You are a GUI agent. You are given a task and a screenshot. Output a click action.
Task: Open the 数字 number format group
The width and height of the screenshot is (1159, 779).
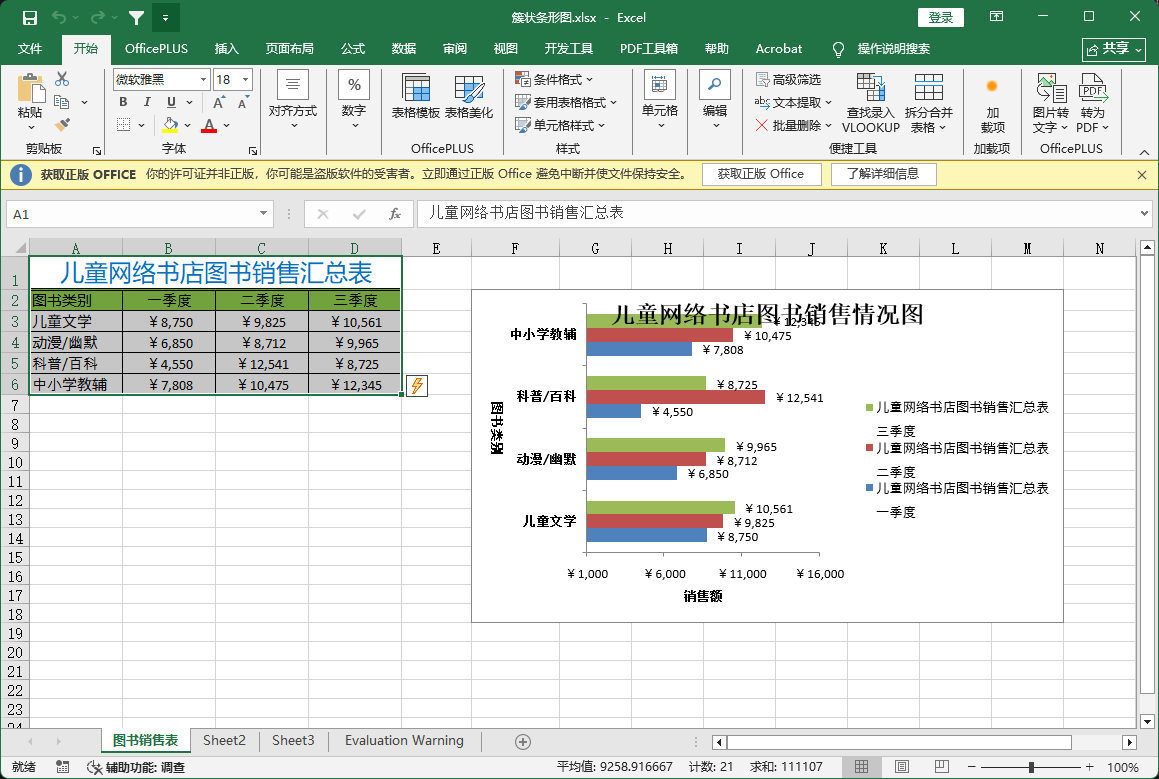(354, 100)
